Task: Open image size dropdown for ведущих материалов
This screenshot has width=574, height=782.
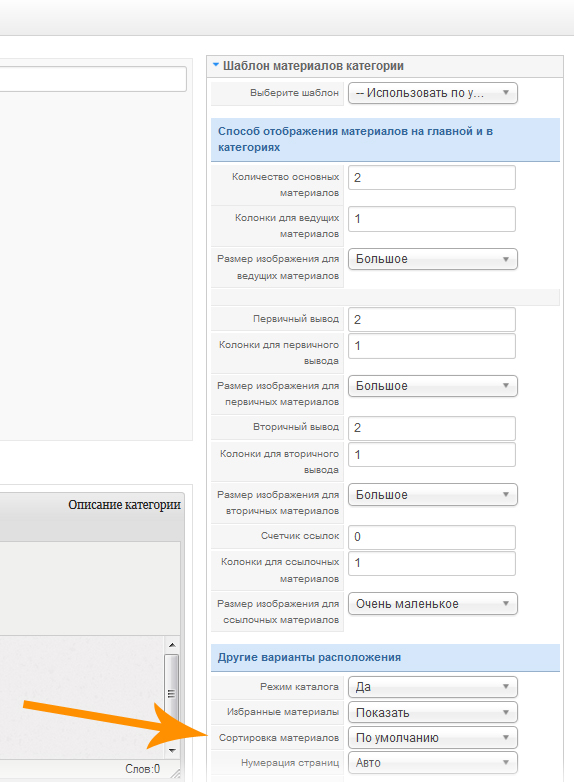Action: (432, 259)
